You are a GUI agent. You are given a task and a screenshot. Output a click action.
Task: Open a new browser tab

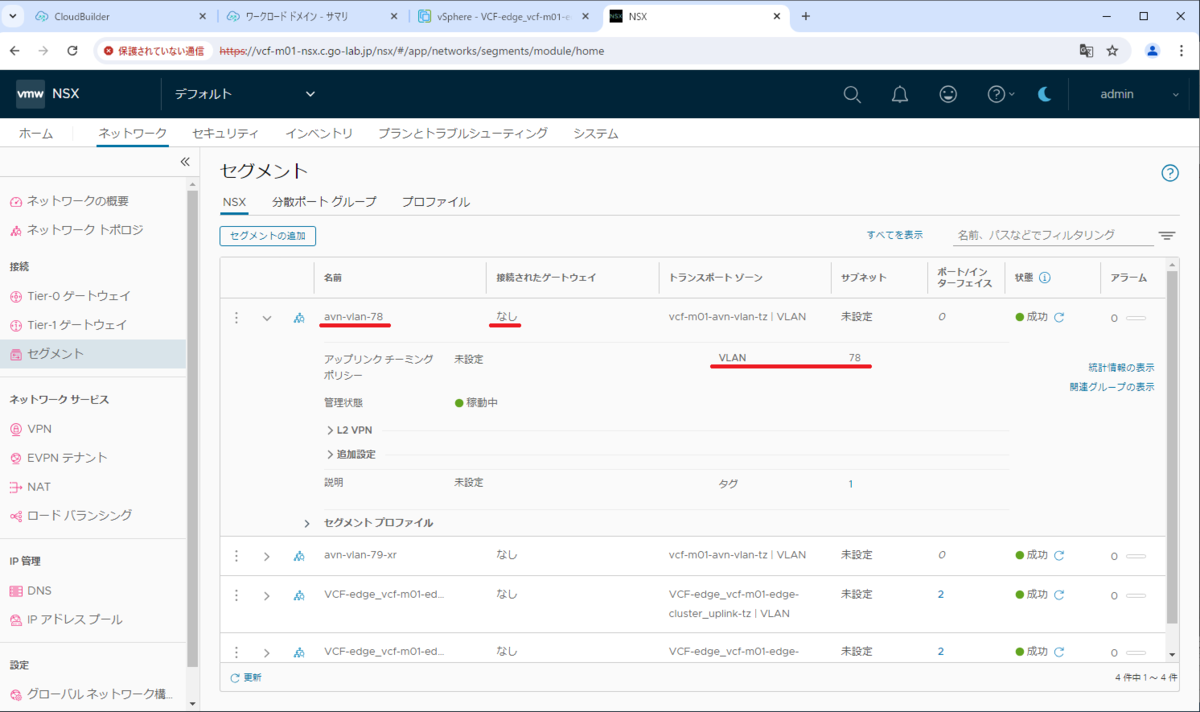(806, 16)
